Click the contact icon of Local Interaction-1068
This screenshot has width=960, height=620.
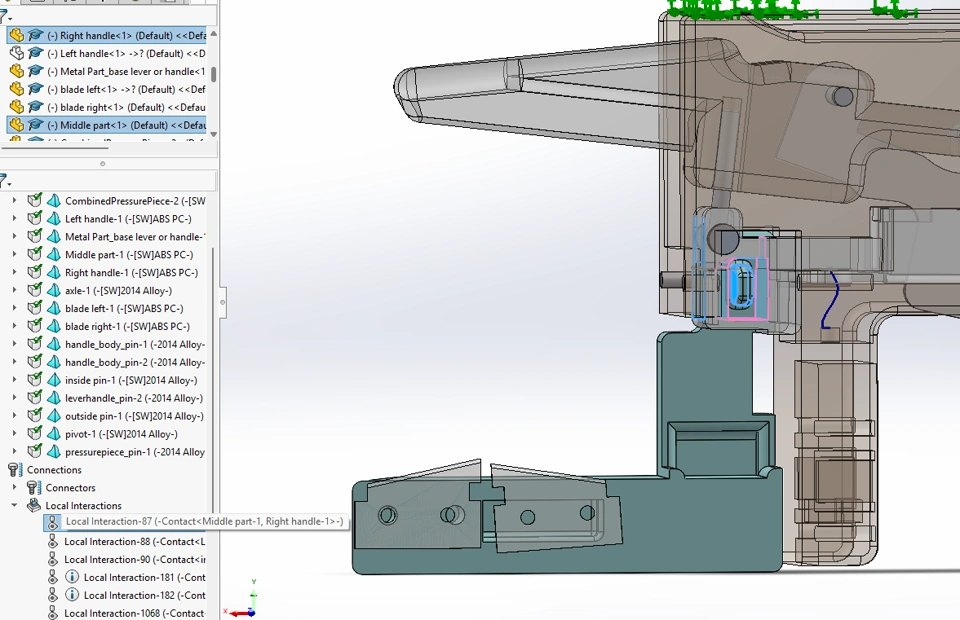(53, 613)
